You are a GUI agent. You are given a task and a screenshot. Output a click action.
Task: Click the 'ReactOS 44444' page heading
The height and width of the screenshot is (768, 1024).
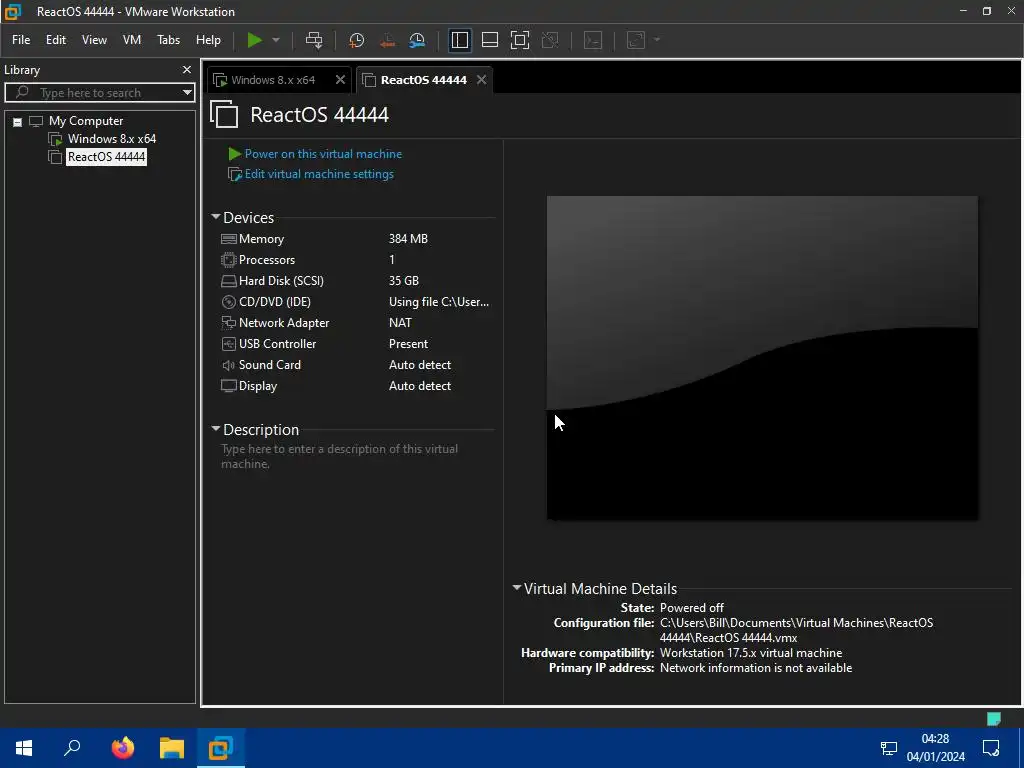pyautogui.click(x=319, y=115)
